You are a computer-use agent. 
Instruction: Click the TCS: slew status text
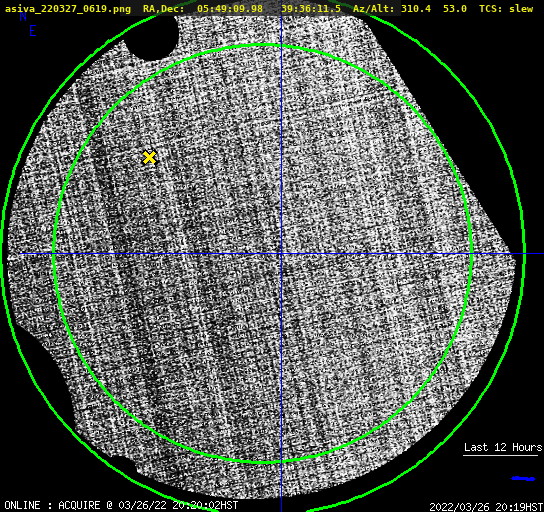pos(506,8)
